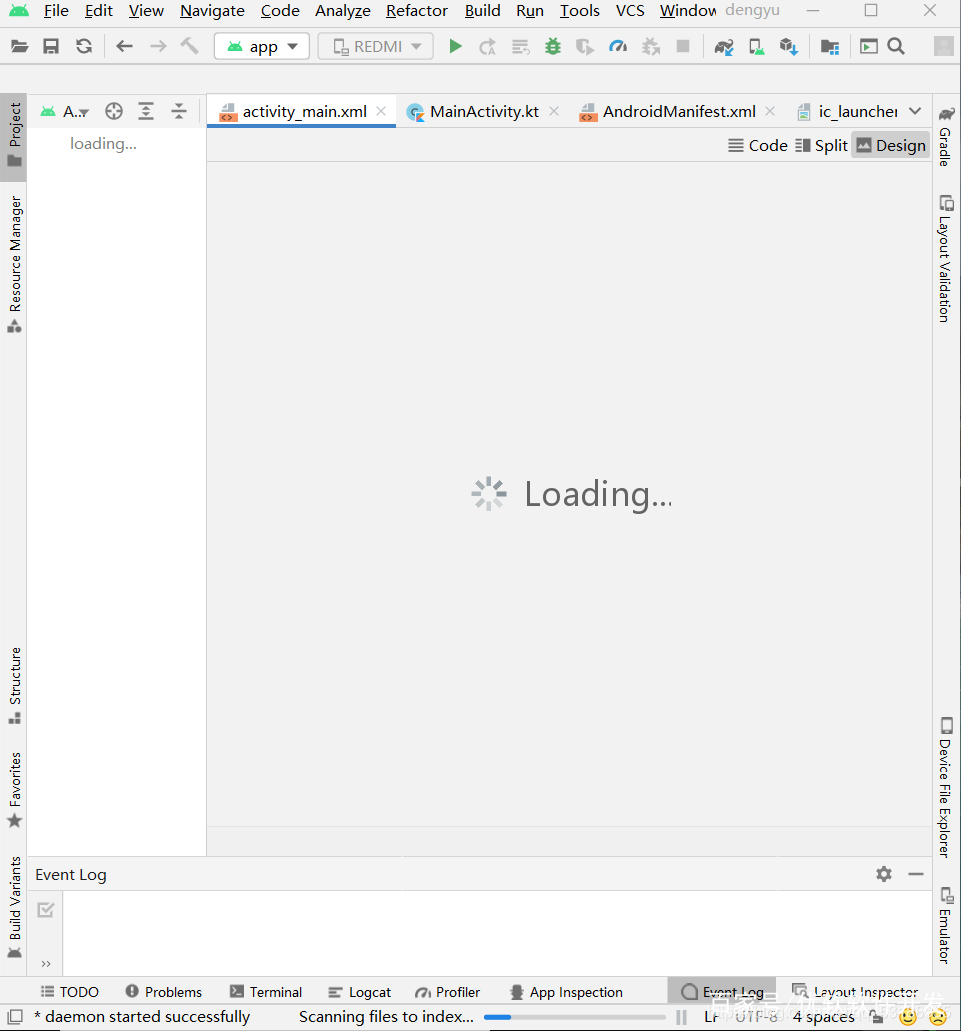
Task: Open file or project icon
Action: [20, 47]
